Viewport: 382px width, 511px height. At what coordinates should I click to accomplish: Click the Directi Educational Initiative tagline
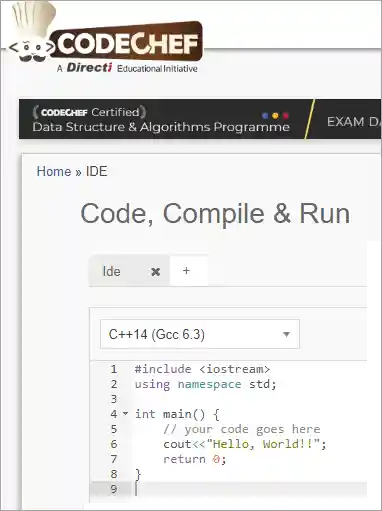[127, 68]
